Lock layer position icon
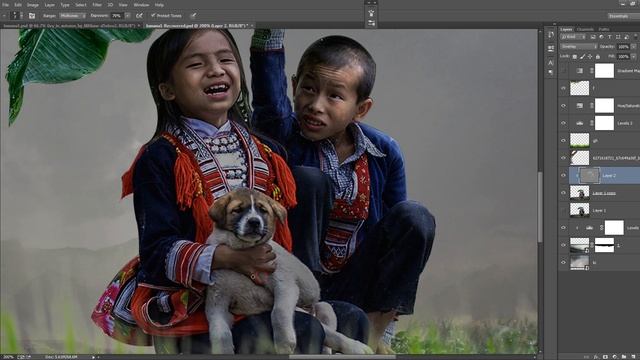This screenshot has height=360, width=640. click(x=590, y=56)
